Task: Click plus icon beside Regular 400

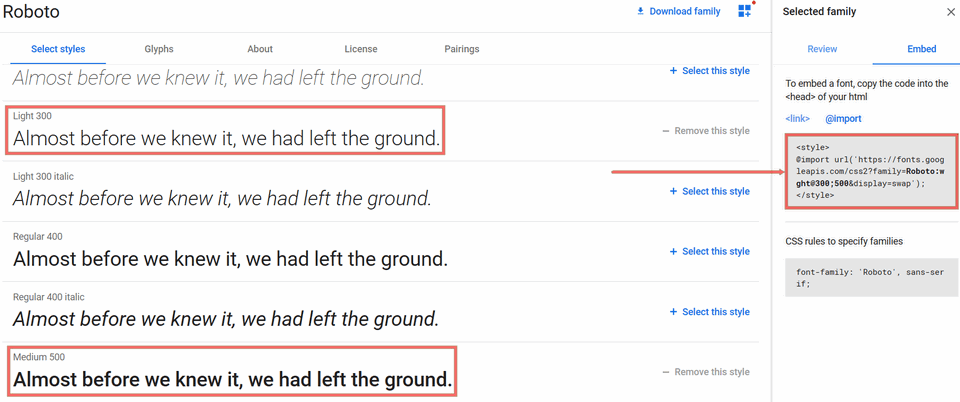Action: 673,251
